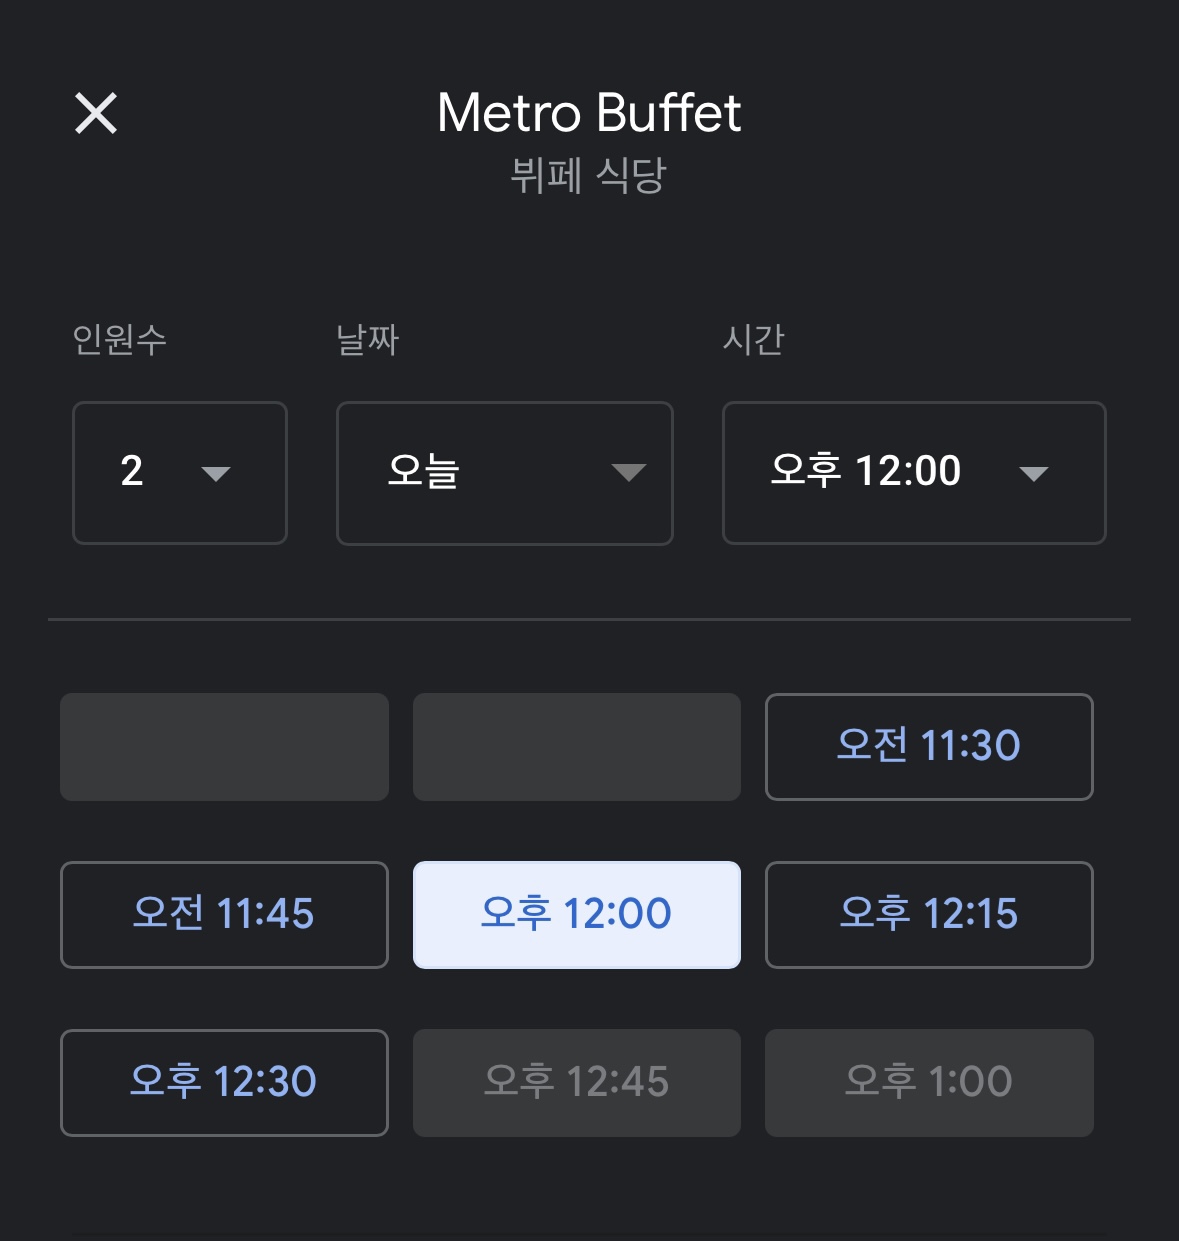The image size is (1179, 1241).
Task: Open the 시간 dropdown showing 오후 12:00
Action: pos(913,472)
